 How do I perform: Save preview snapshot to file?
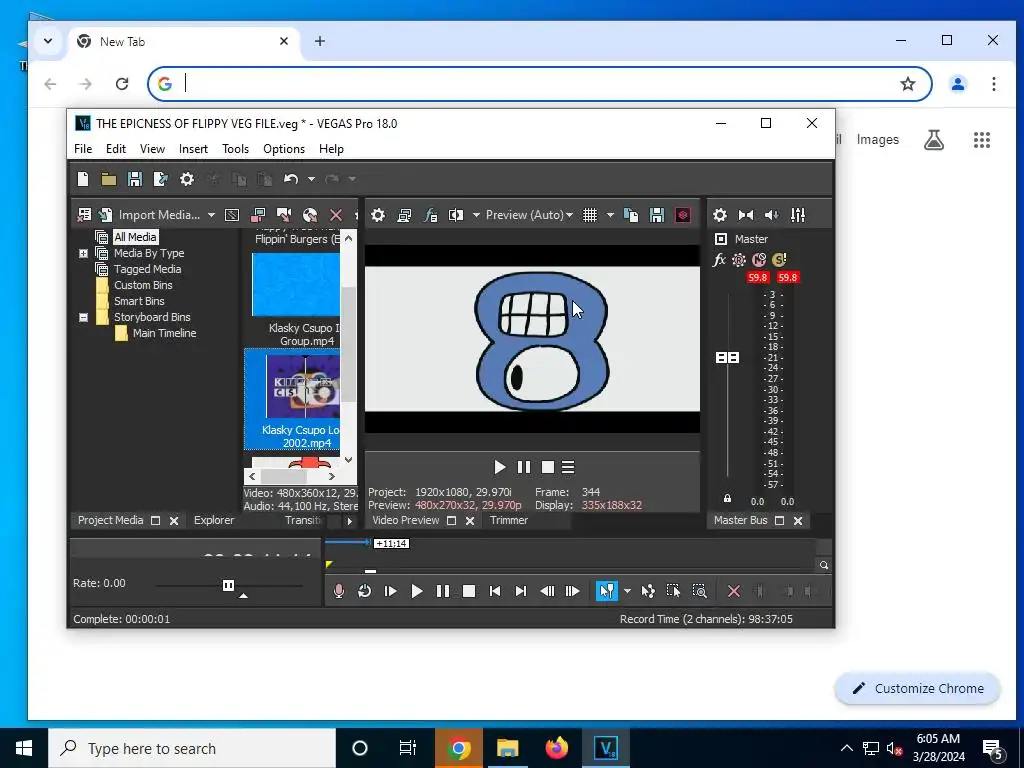pyautogui.click(x=656, y=215)
